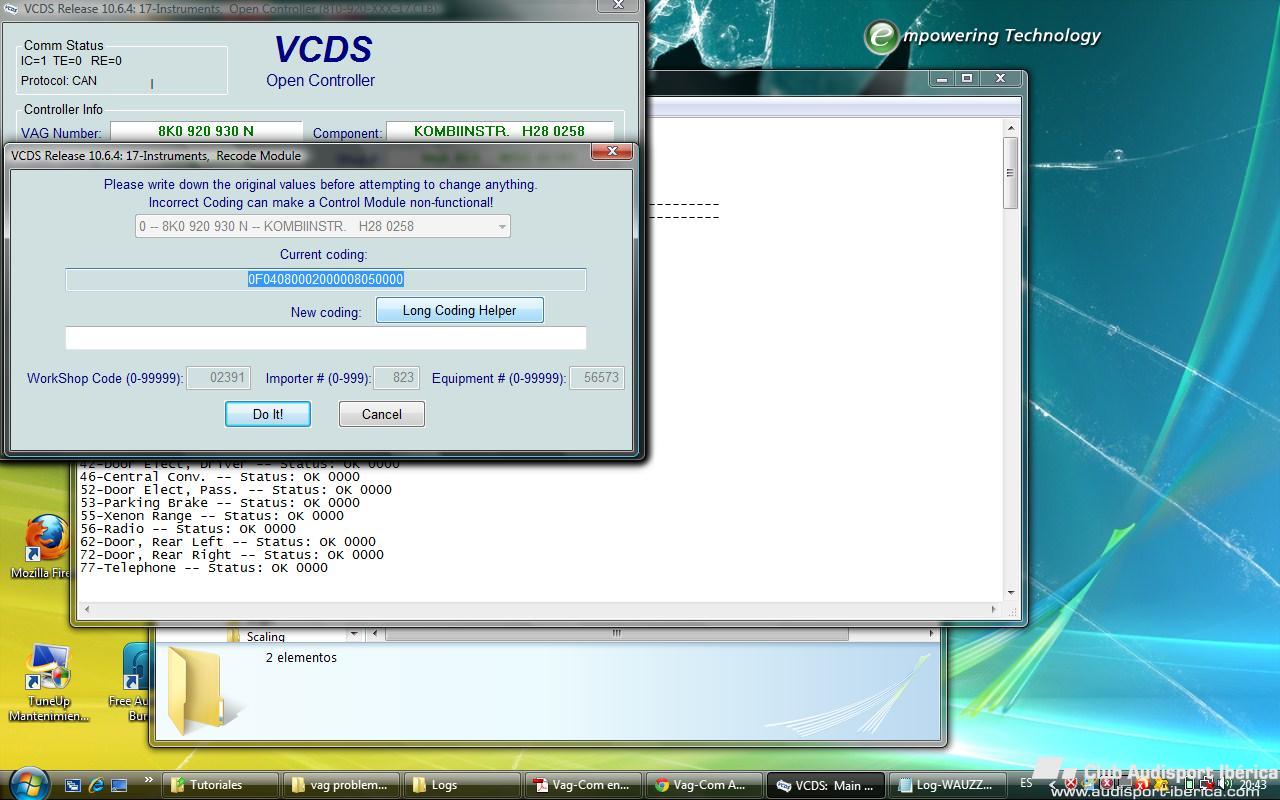1280x800 pixels.
Task: Switch to VCDS Main taskbar button
Action: (826, 785)
